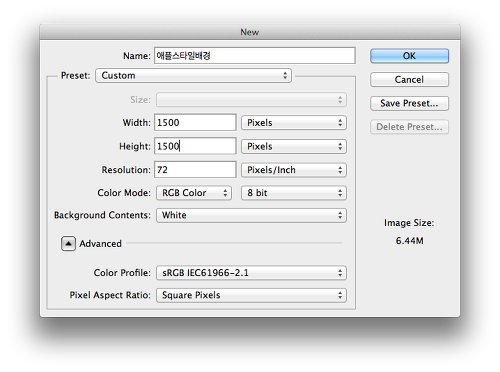Click the Height value field
500x372 pixels.
(x=195, y=146)
